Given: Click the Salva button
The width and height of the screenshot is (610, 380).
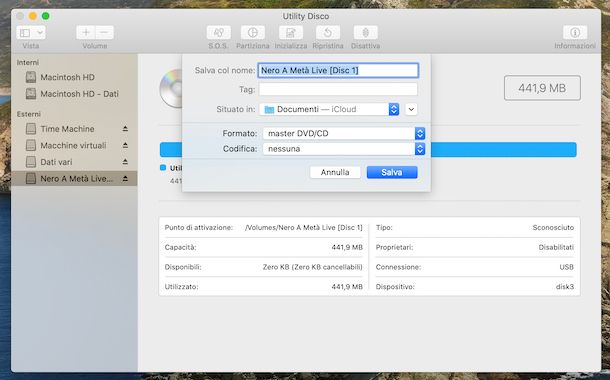Looking at the screenshot, I should coord(392,172).
